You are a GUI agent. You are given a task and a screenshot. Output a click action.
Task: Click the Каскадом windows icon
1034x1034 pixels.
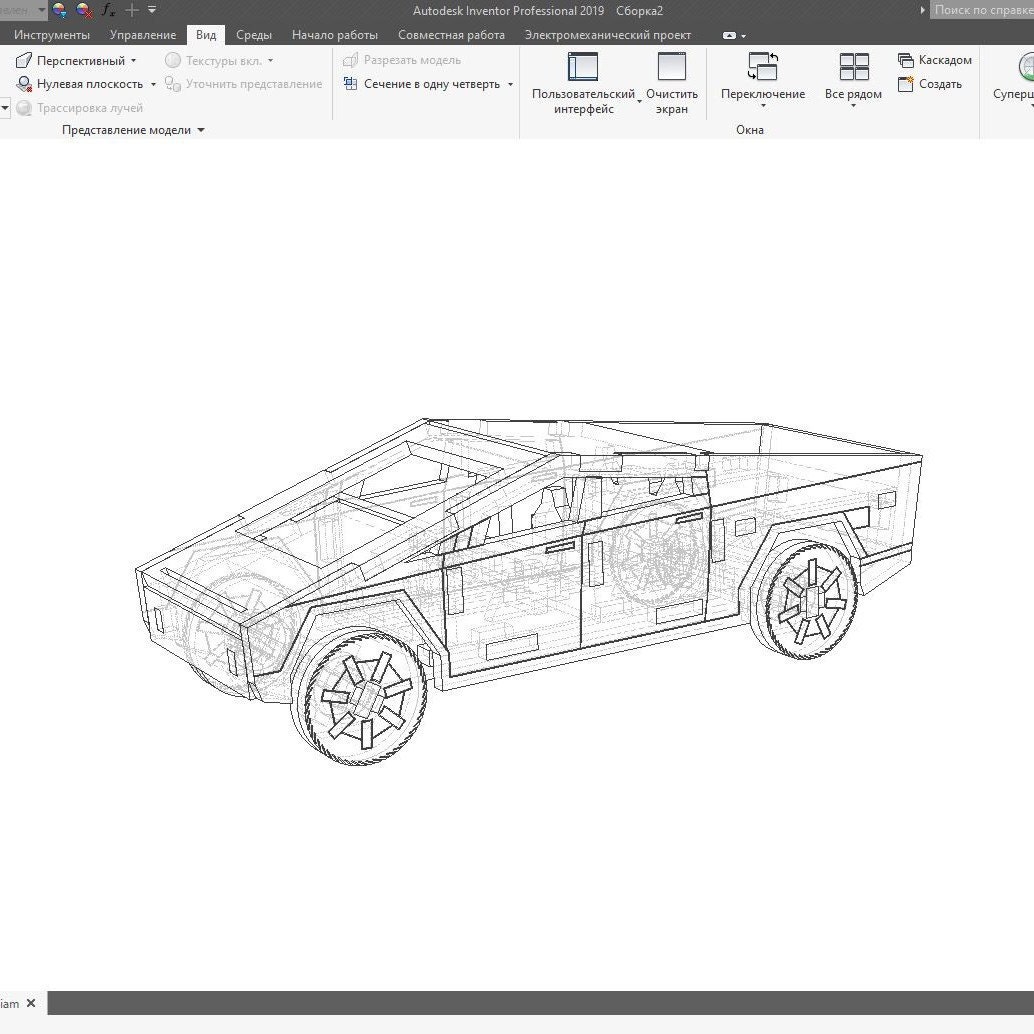click(905, 60)
